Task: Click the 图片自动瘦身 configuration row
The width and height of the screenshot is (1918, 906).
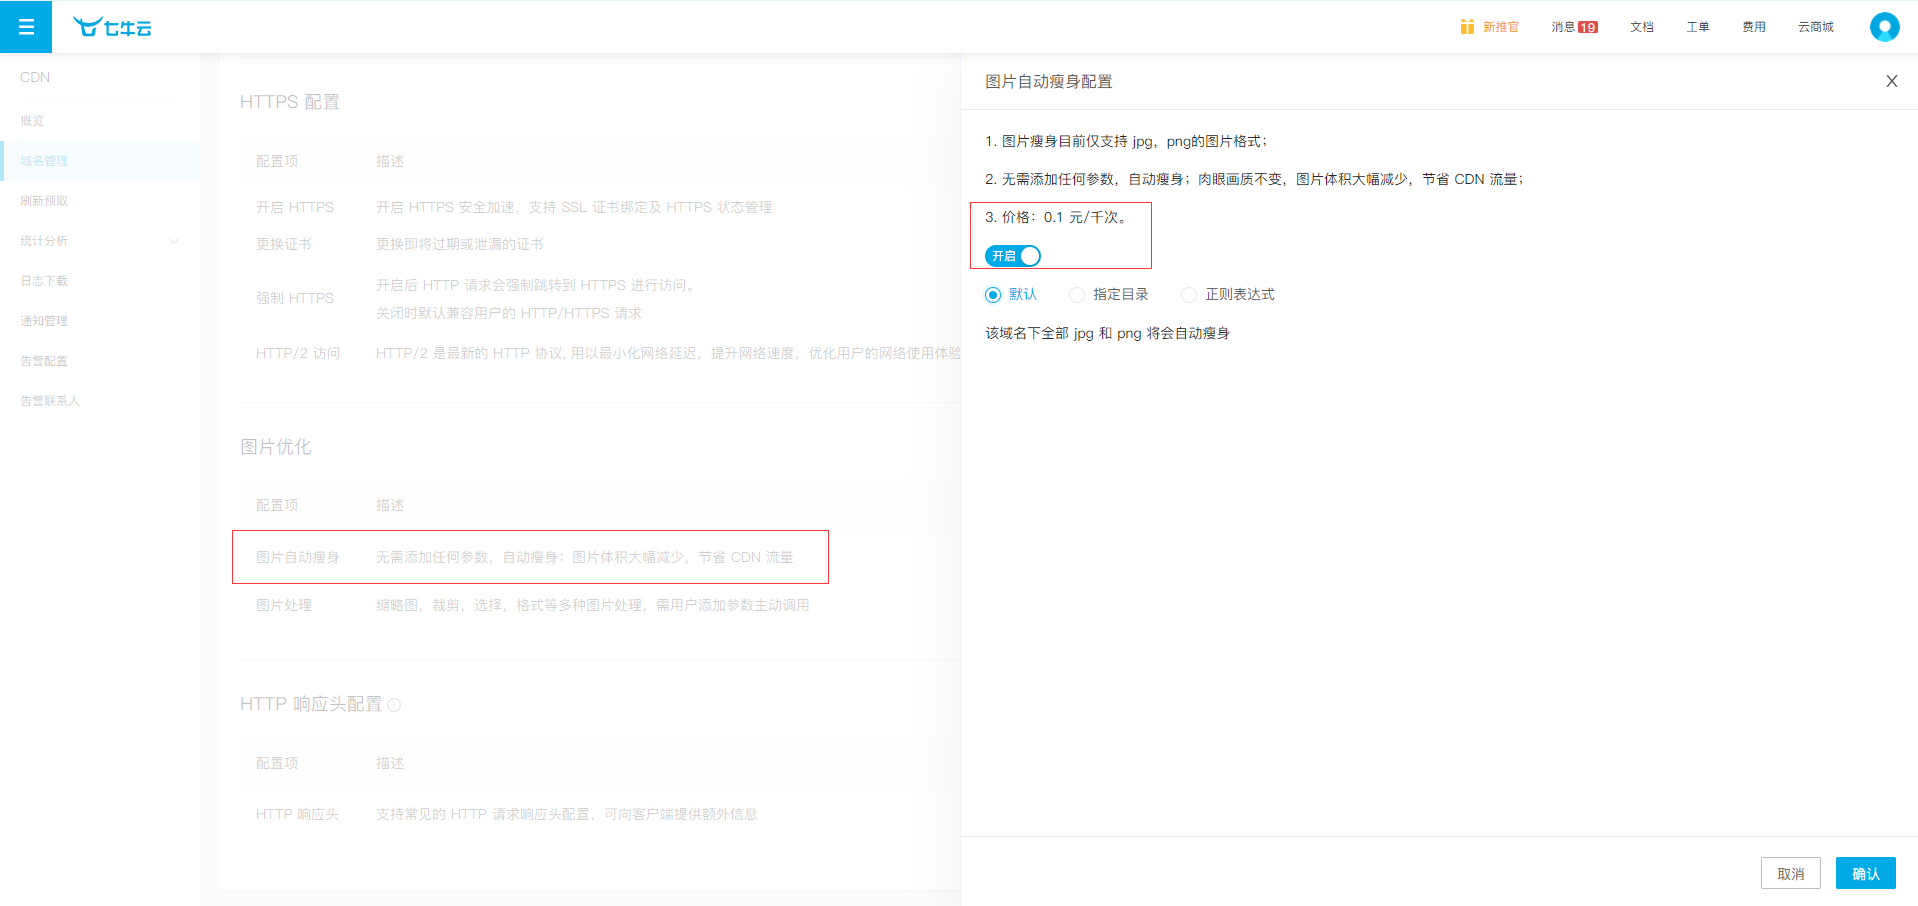Action: (530, 557)
